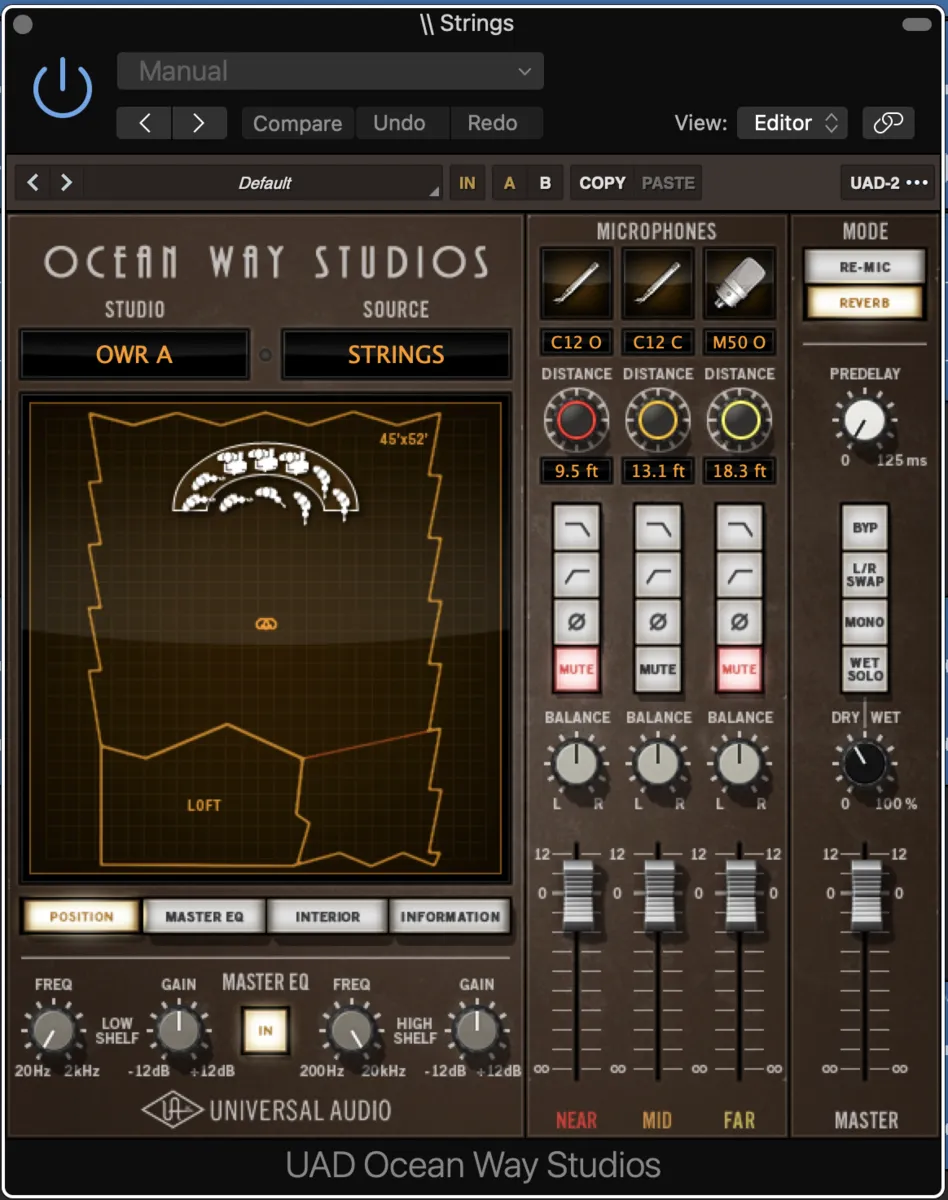Click the PASTE button

click(668, 183)
